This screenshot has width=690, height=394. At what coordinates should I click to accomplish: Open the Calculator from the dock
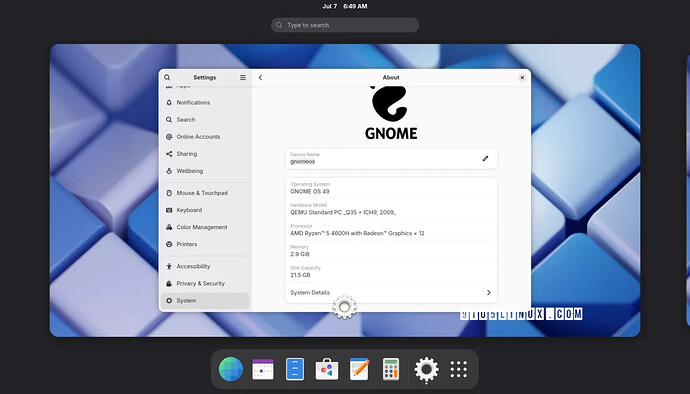pos(391,369)
